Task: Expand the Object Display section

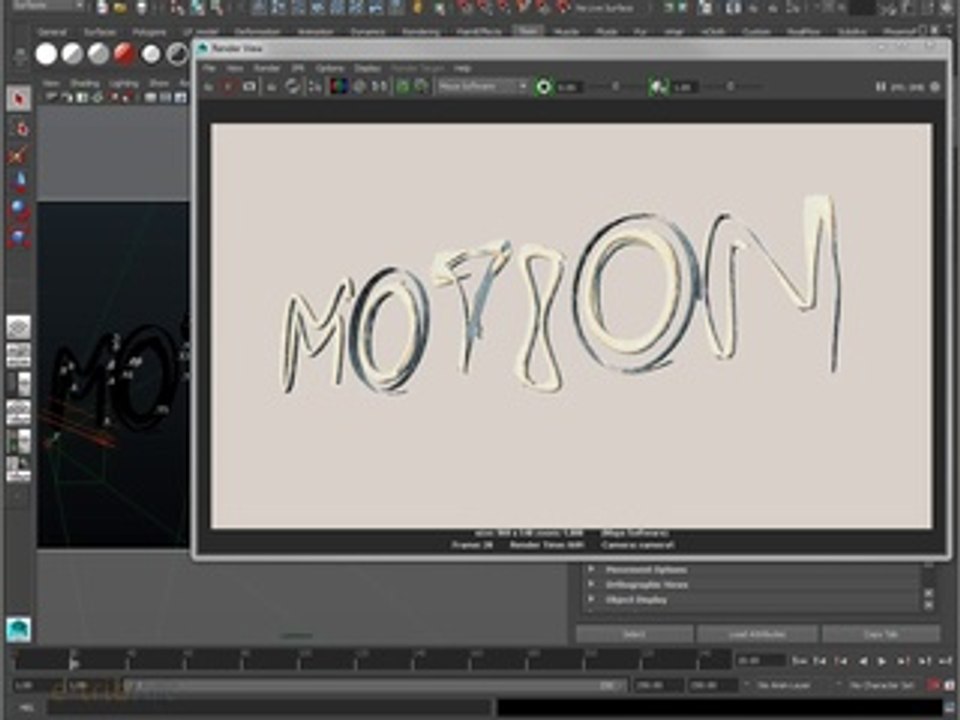Action: click(591, 599)
